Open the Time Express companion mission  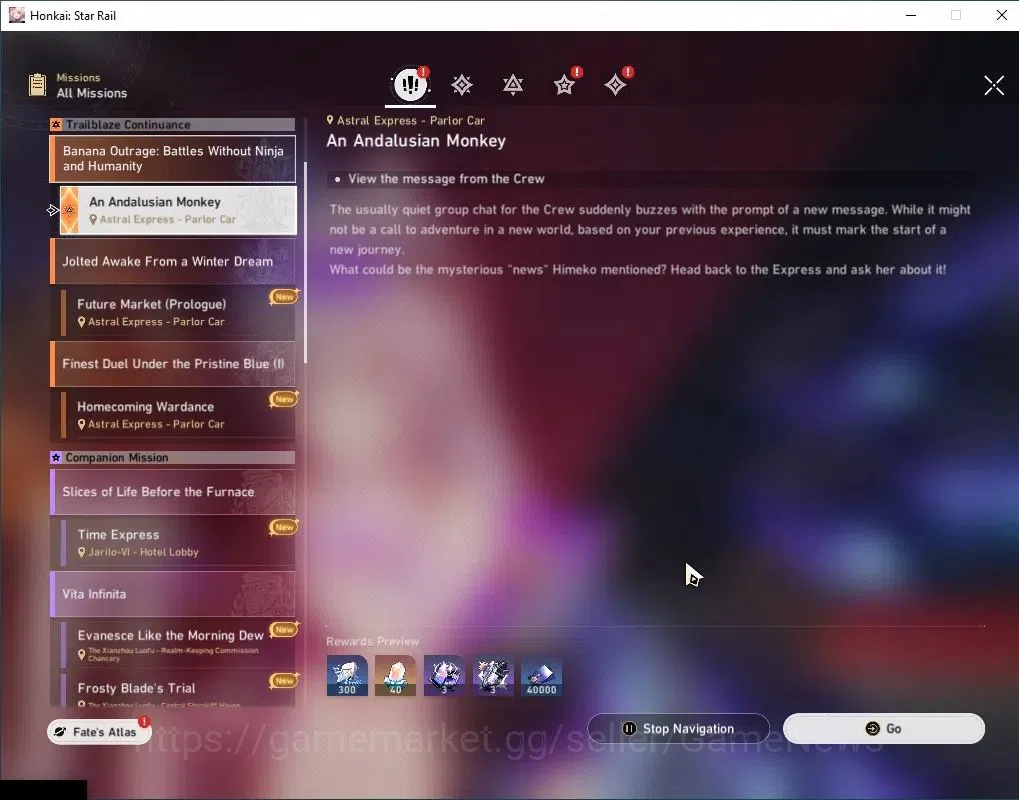coord(178,543)
